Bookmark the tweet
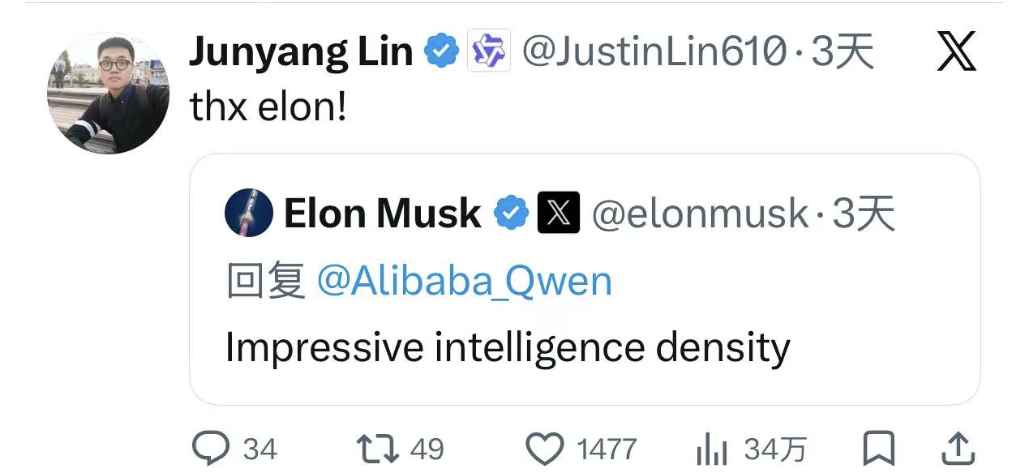This screenshot has width=1020, height=472. [879, 448]
